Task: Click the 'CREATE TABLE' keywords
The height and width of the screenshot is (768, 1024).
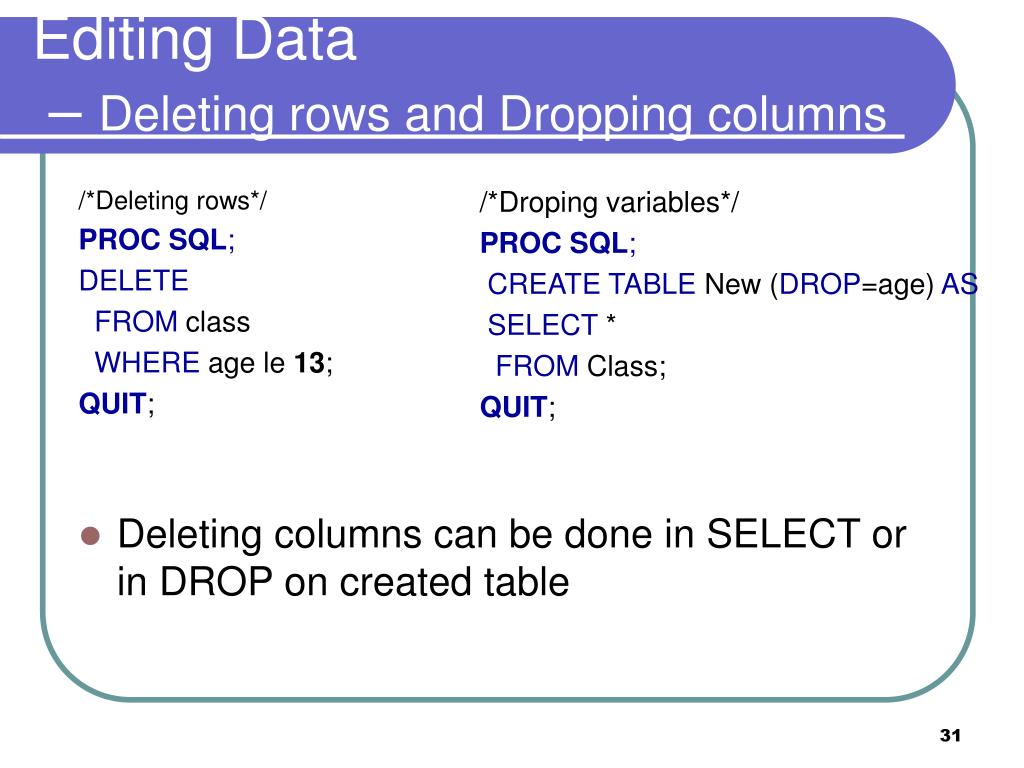Action: tap(592, 284)
